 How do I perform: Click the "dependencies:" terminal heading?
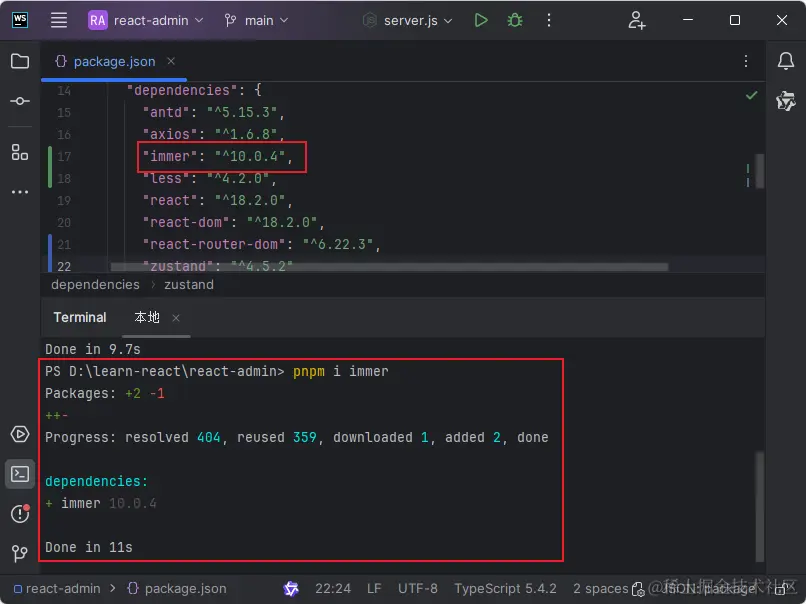click(x=96, y=482)
